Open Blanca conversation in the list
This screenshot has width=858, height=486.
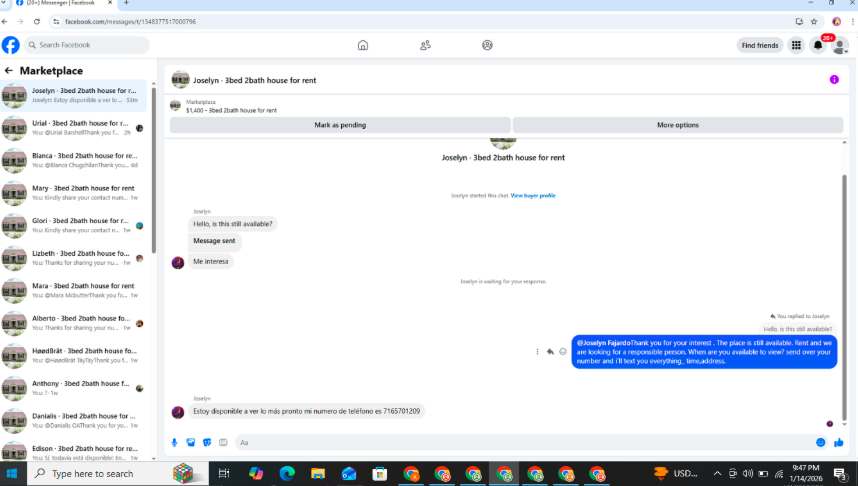[74, 160]
